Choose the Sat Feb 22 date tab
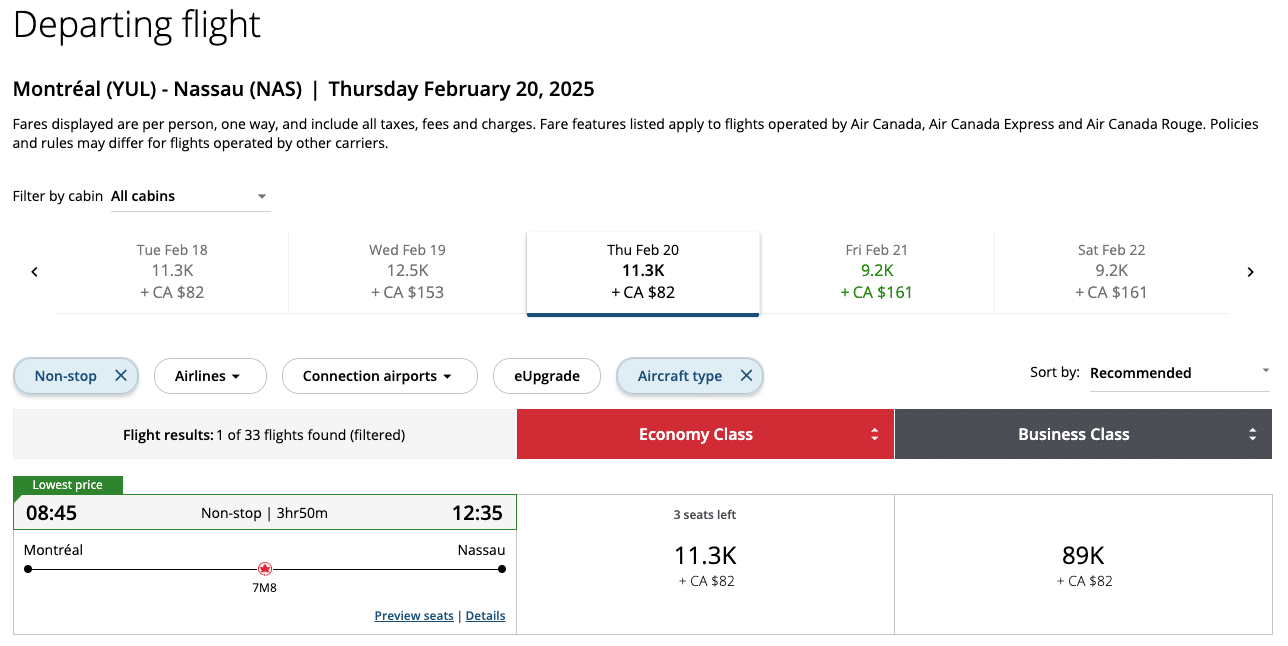The height and width of the screenshot is (646, 1288). tap(1111, 271)
